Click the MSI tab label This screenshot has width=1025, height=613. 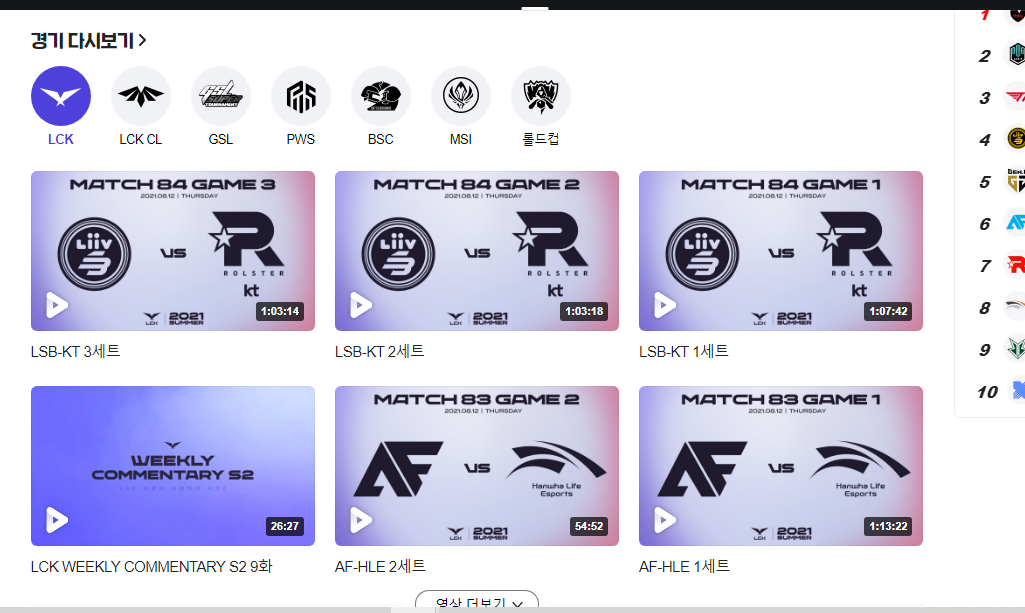461,139
